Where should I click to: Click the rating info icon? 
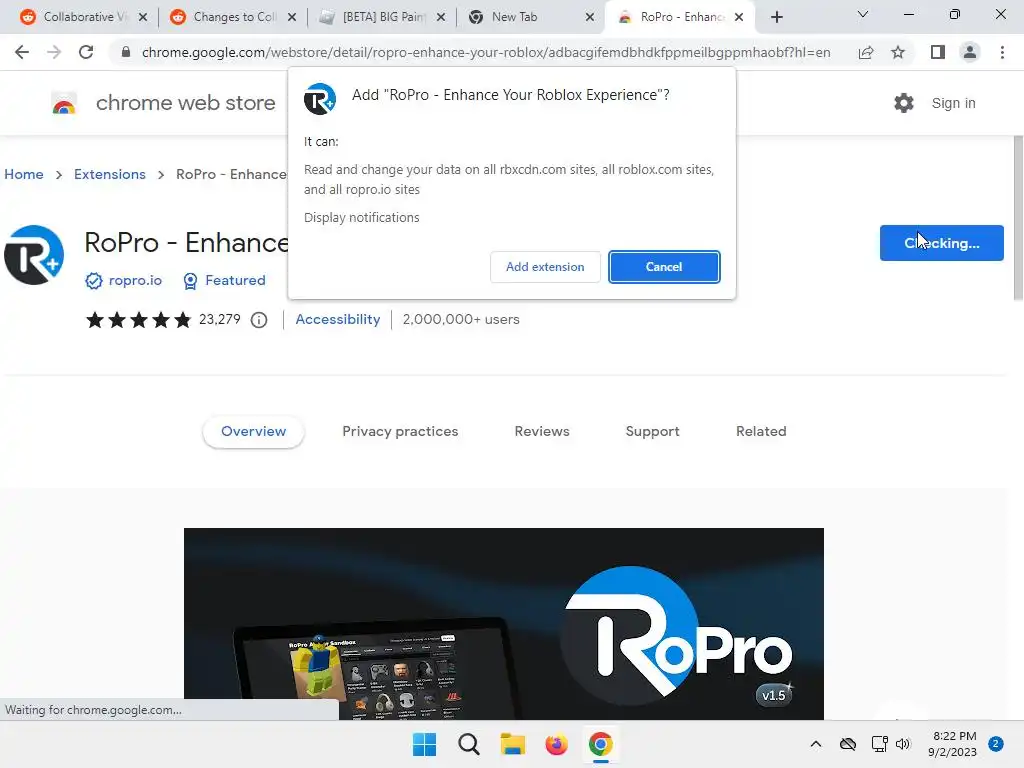tap(259, 320)
